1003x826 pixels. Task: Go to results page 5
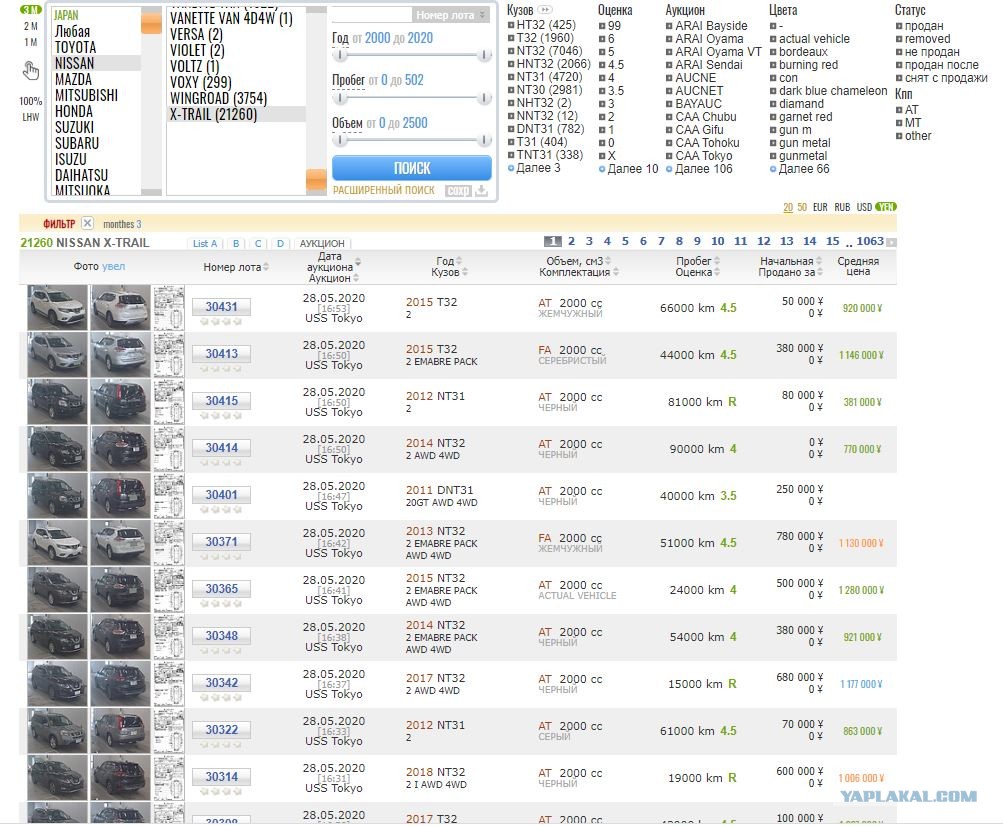[625, 241]
